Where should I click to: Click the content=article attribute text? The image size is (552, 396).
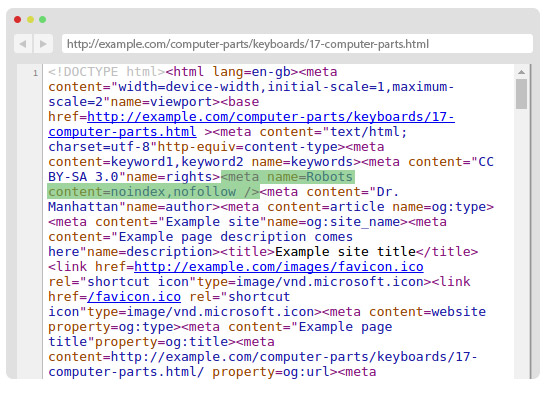coord(326,207)
